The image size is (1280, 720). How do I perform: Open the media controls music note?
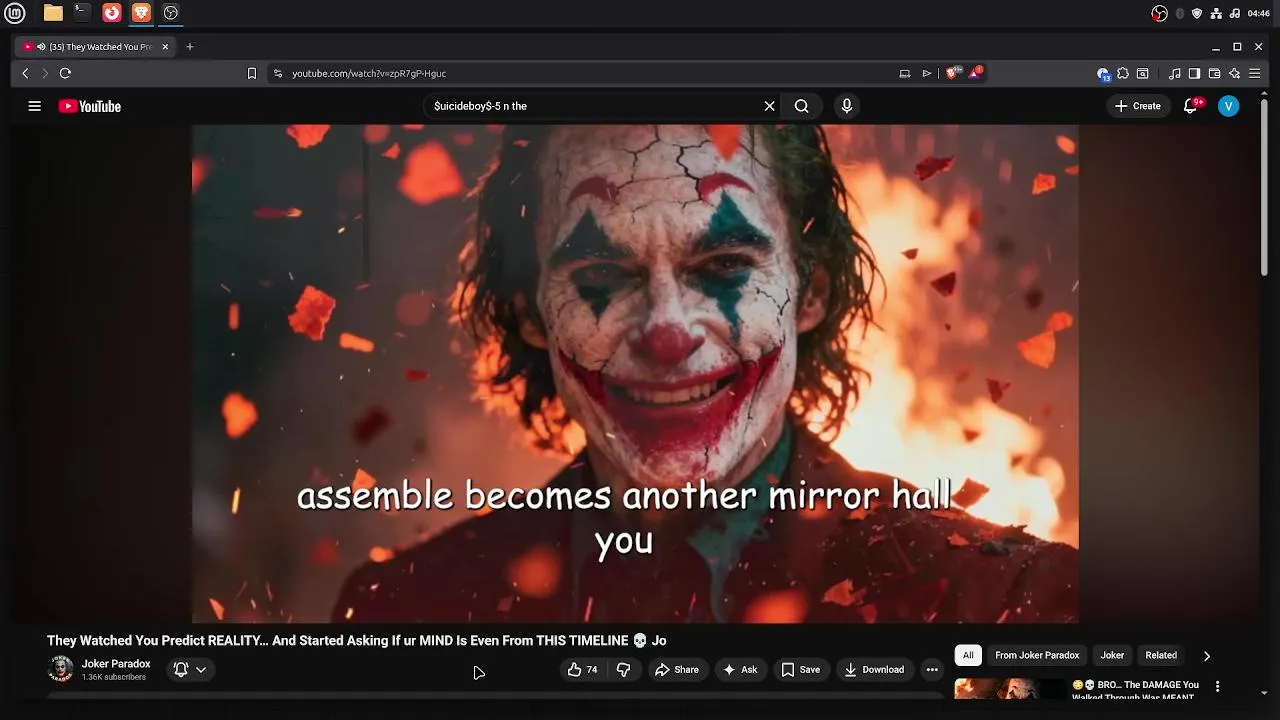pos(1175,73)
